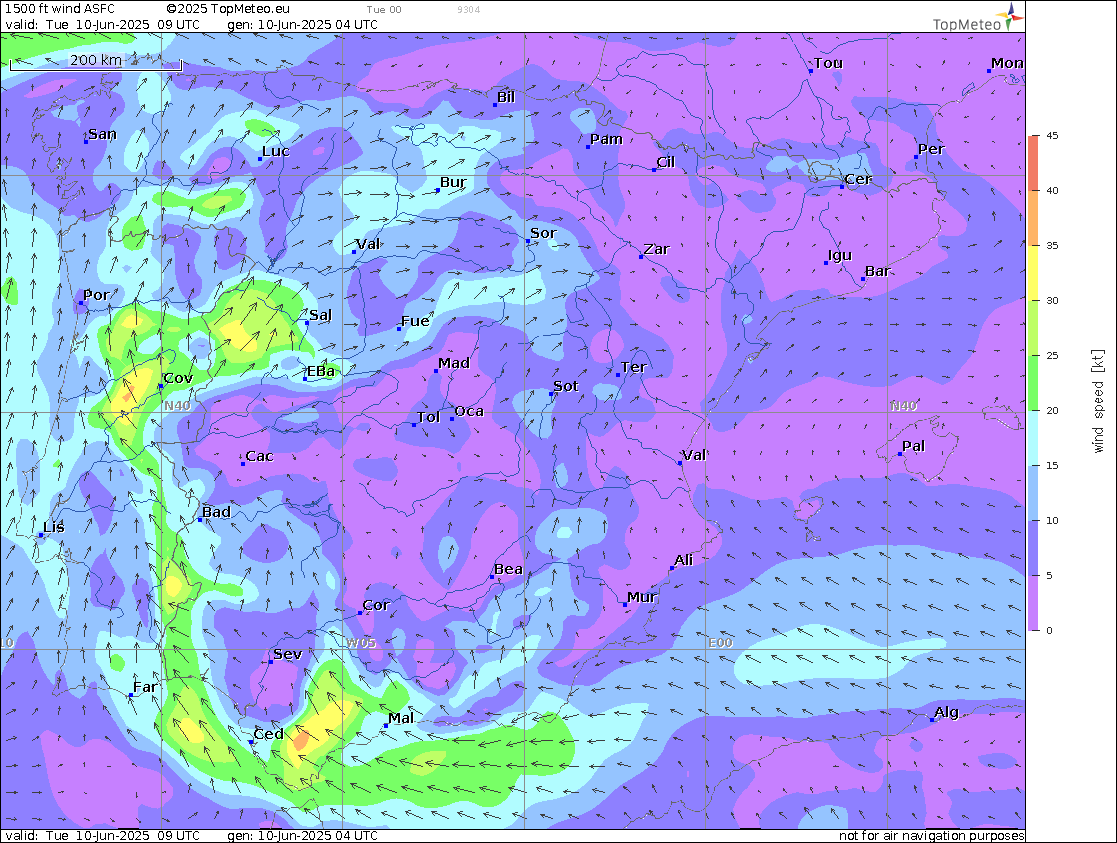Click the Igu city marker
The image size is (1117, 843).
826,263
